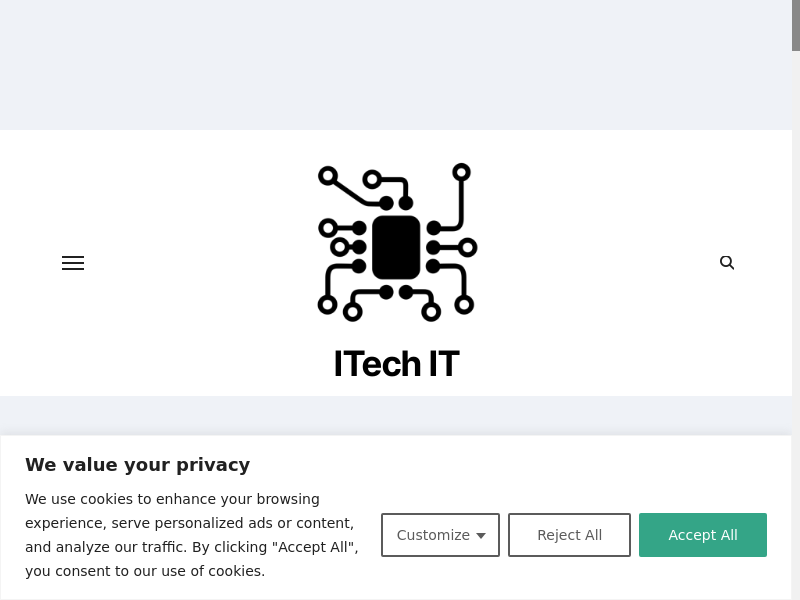The height and width of the screenshot is (600, 800).
Task: Click the black center chip in the logo
Action: (396, 247)
